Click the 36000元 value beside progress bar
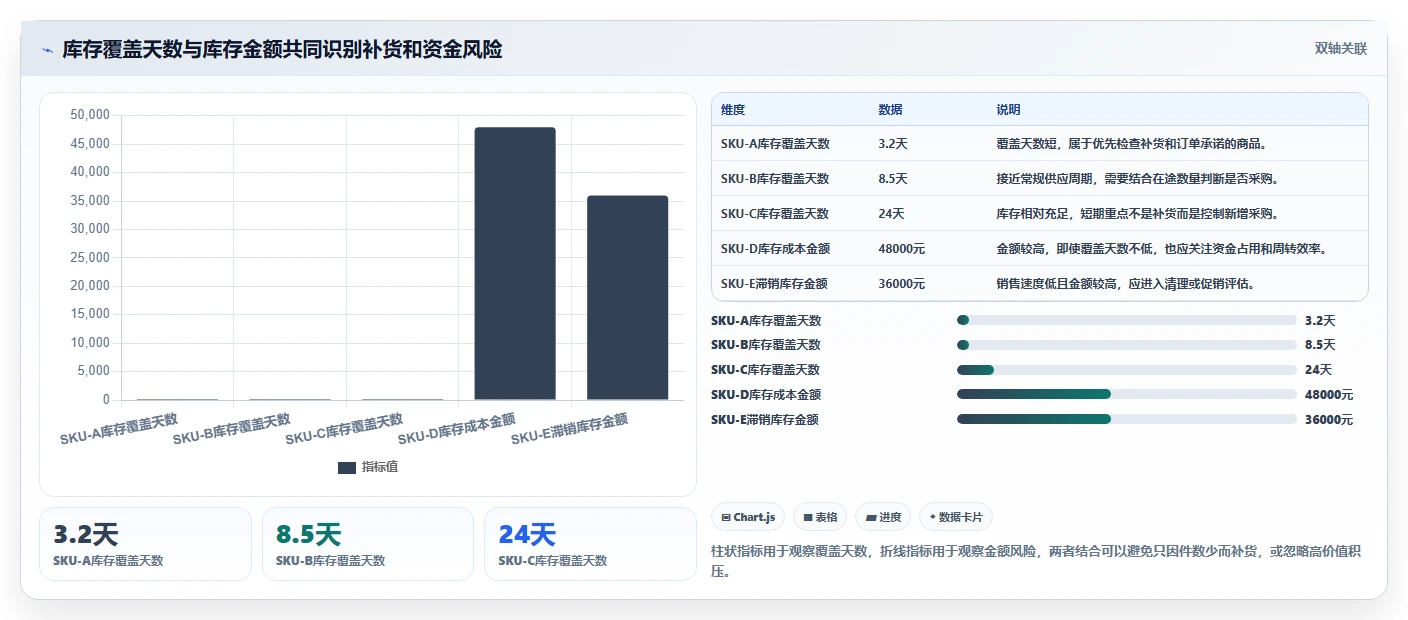 click(x=1329, y=420)
